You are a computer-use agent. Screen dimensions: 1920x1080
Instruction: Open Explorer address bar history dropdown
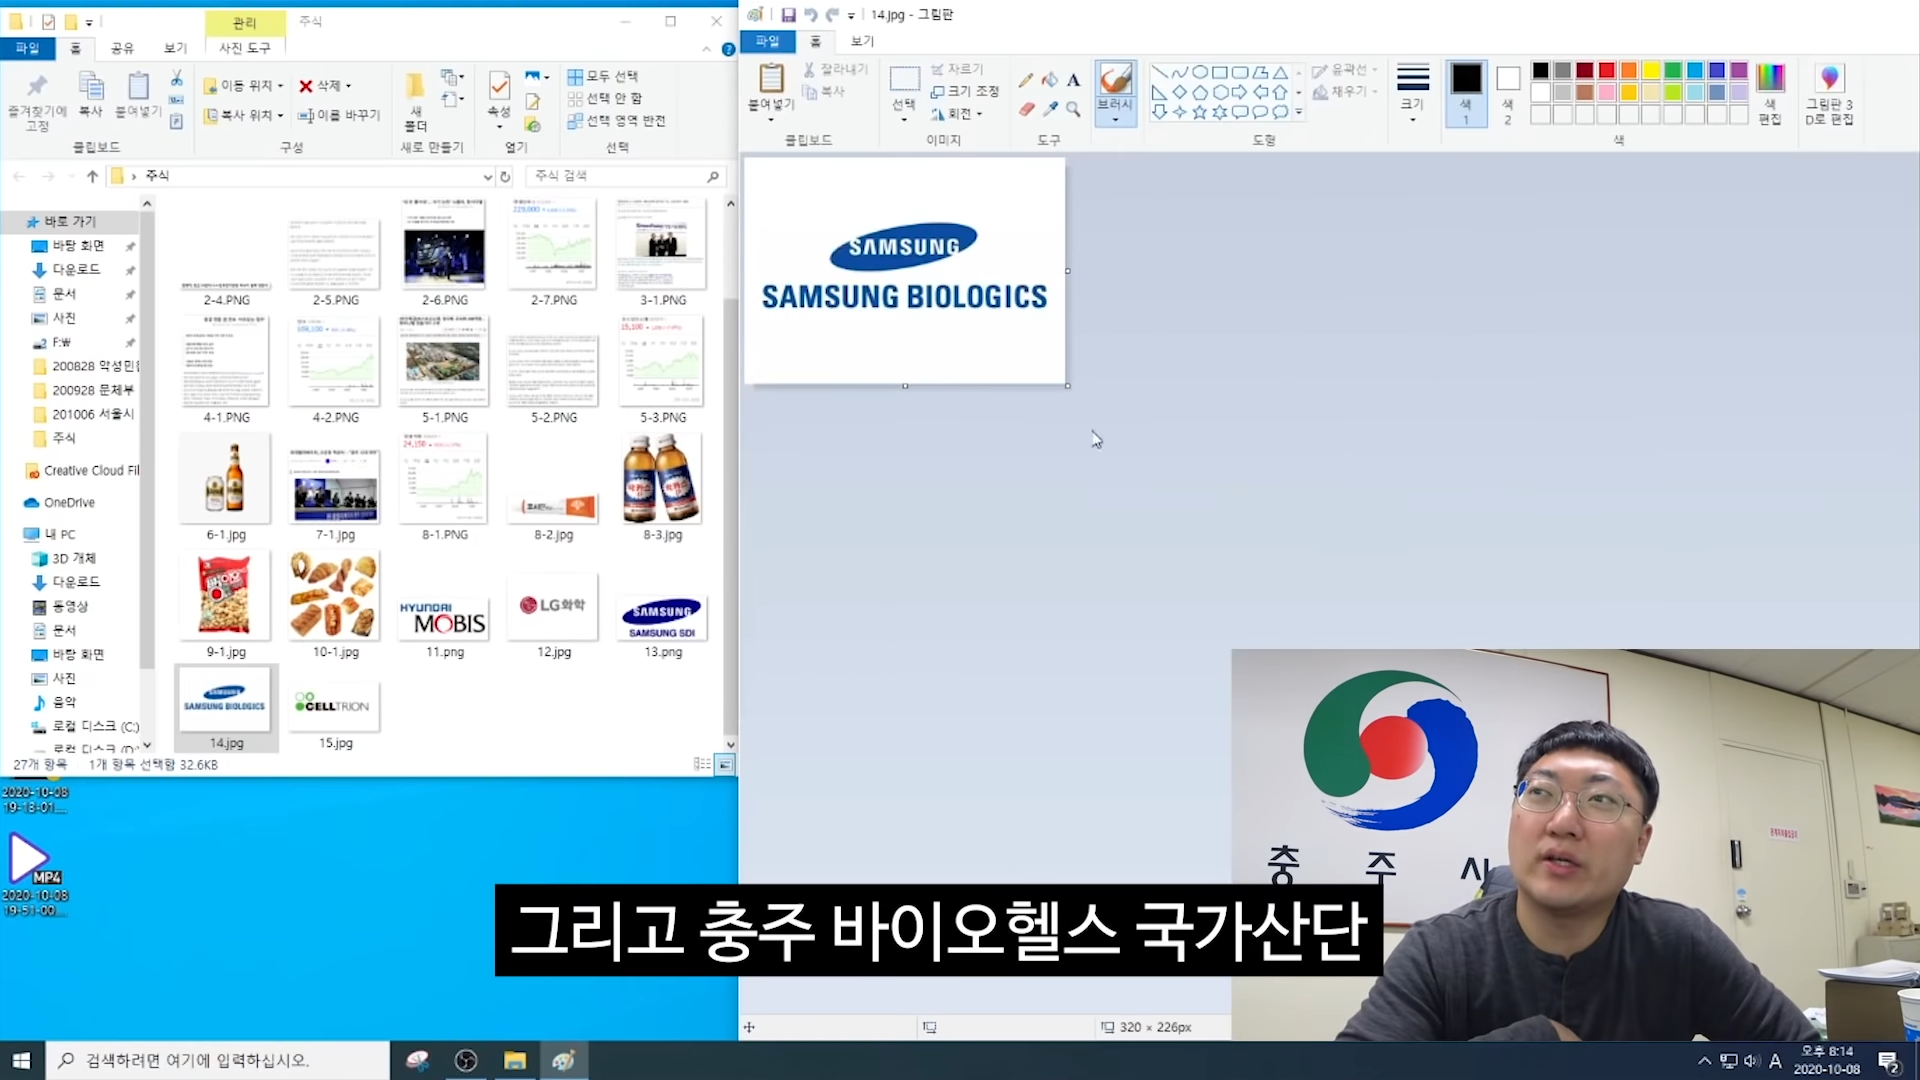tap(487, 177)
